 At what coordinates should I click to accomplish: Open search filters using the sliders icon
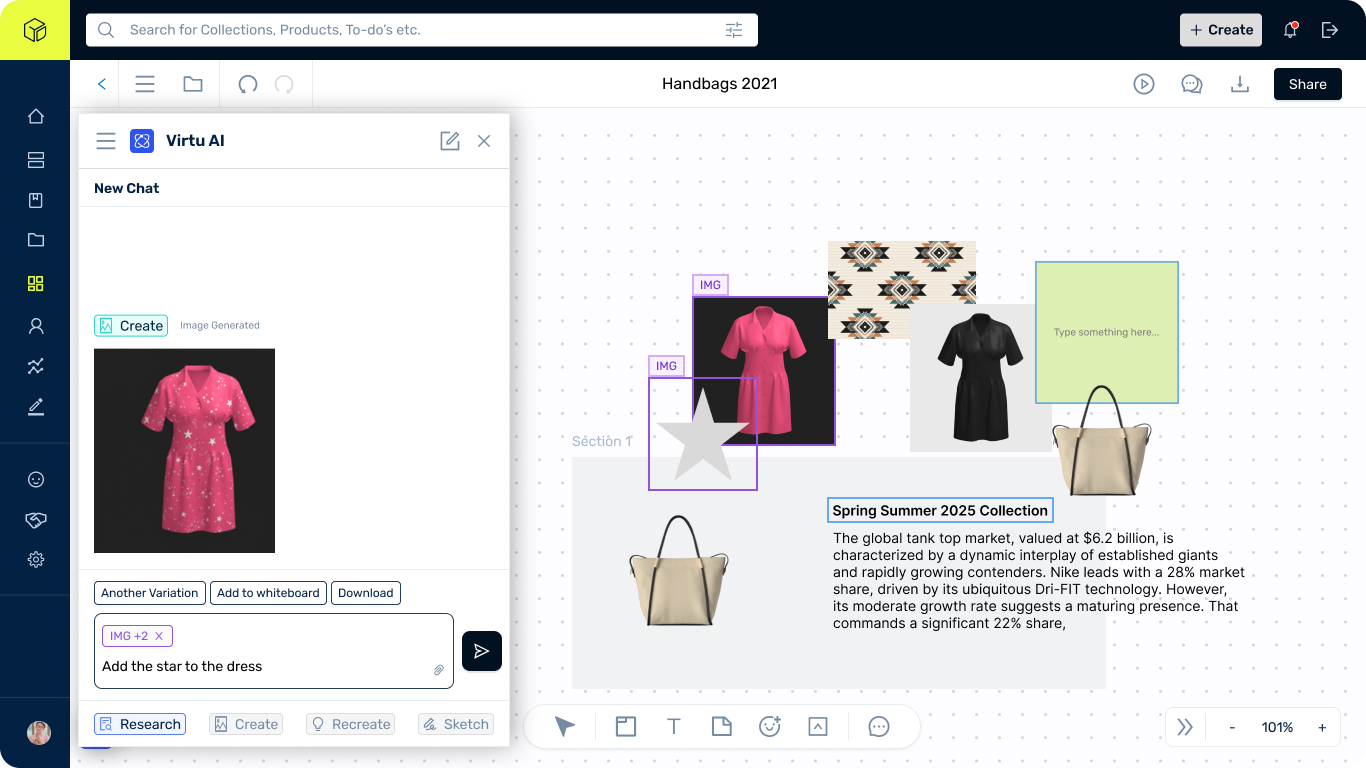tap(734, 30)
